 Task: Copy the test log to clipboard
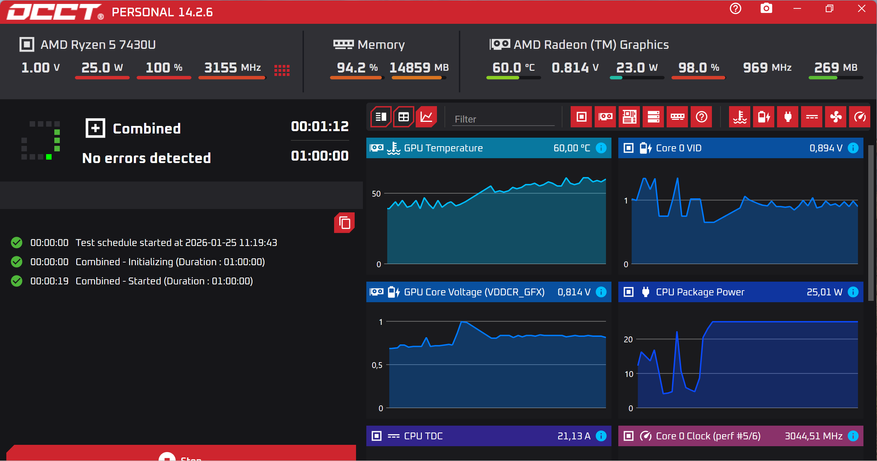(344, 222)
